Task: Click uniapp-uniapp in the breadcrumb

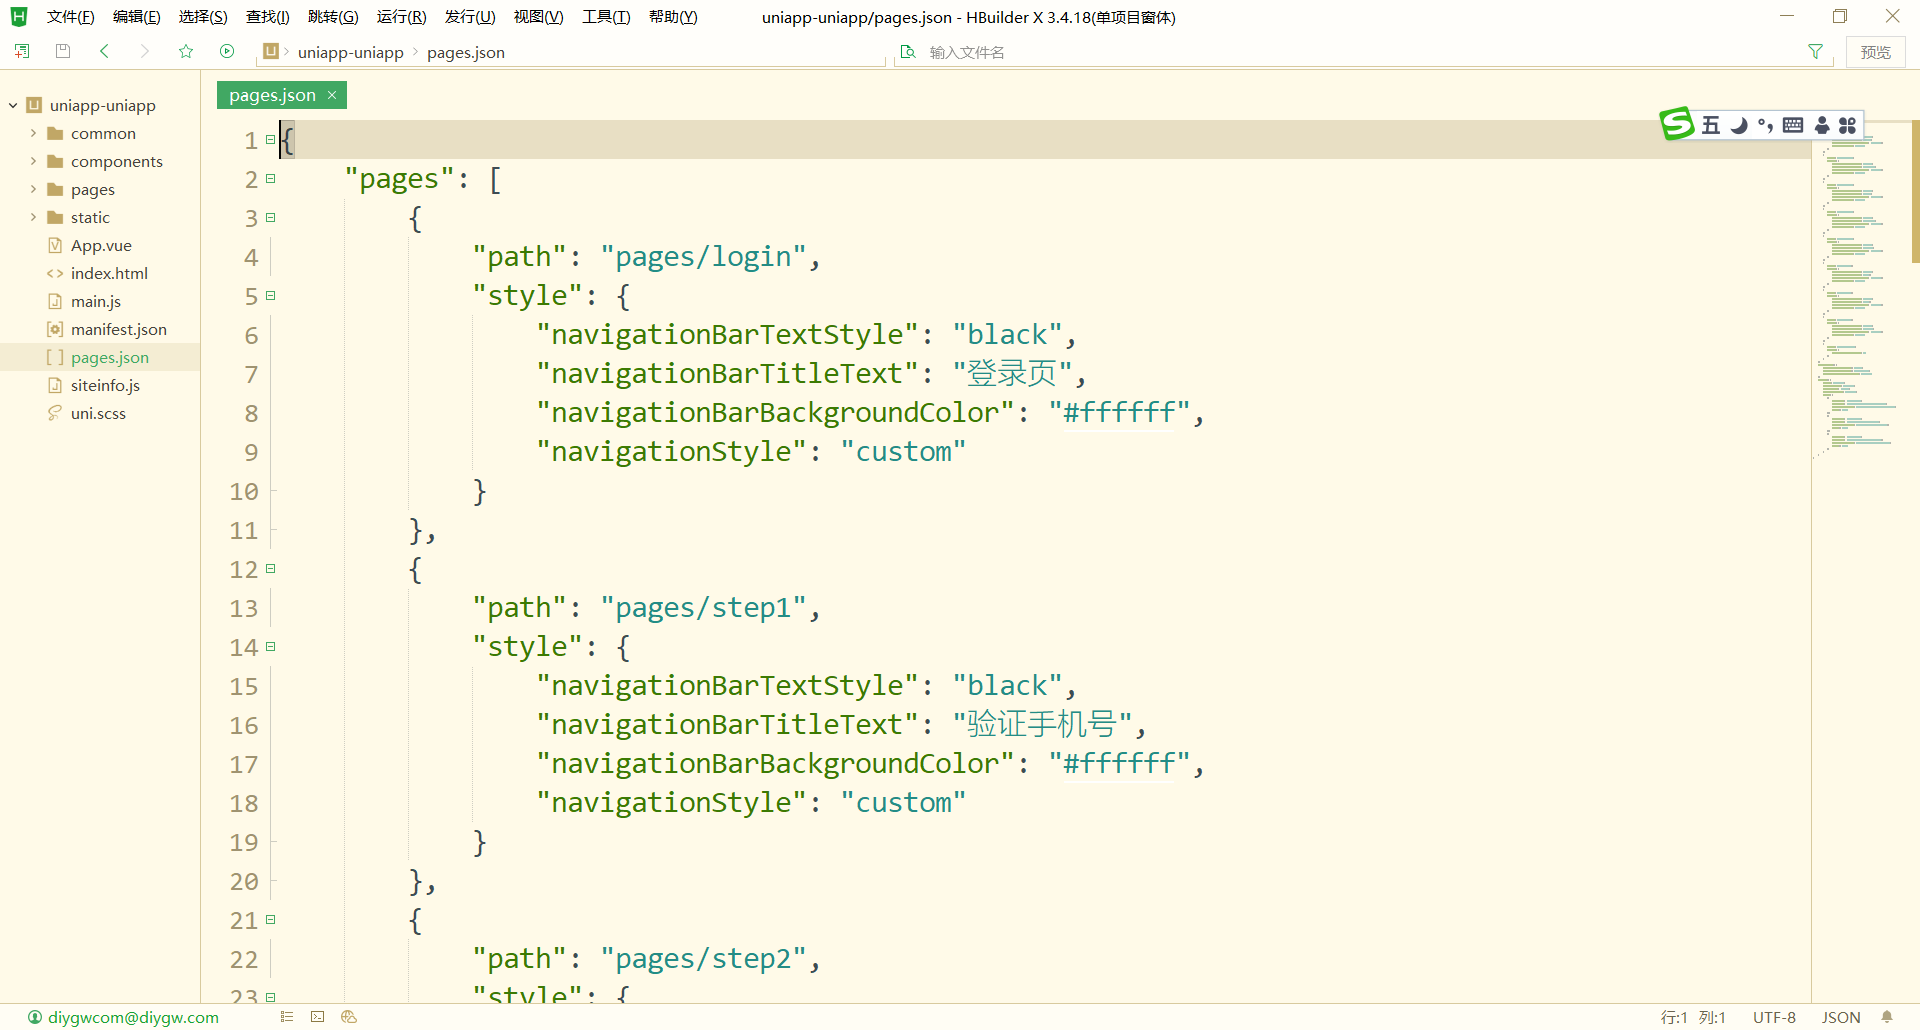Action: point(351,52)
